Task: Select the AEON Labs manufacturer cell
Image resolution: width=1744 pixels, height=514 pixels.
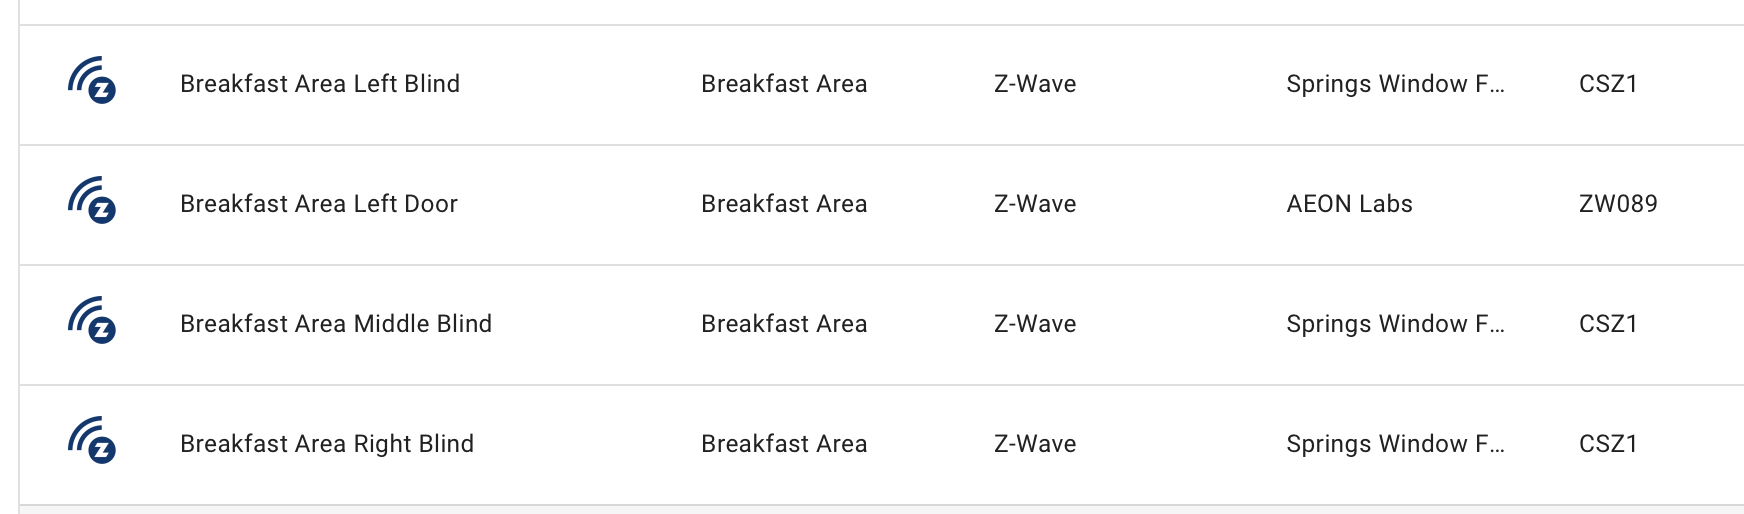Action: tap(1349, 204)
